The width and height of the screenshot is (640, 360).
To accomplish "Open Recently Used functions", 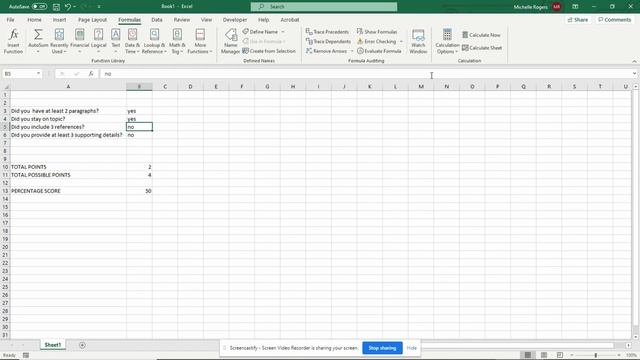I will tap(59, 41).
